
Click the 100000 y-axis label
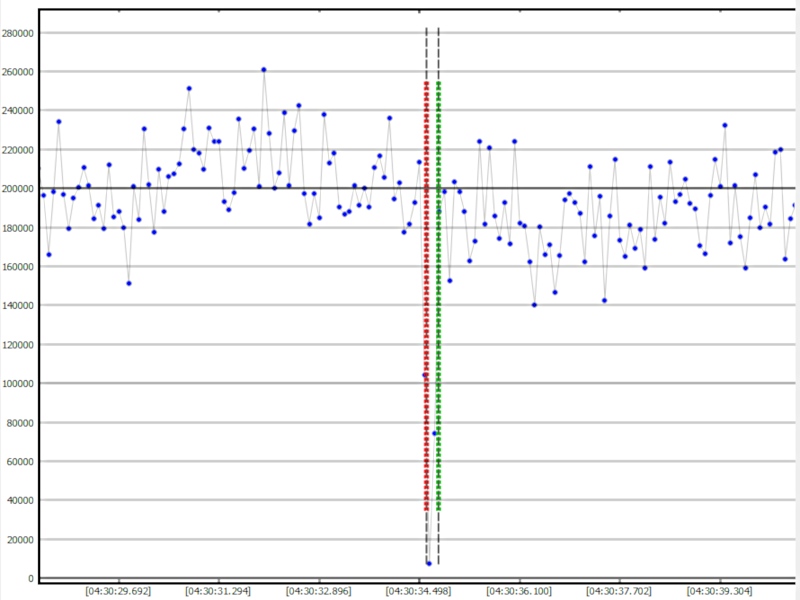tap(19, 384)
